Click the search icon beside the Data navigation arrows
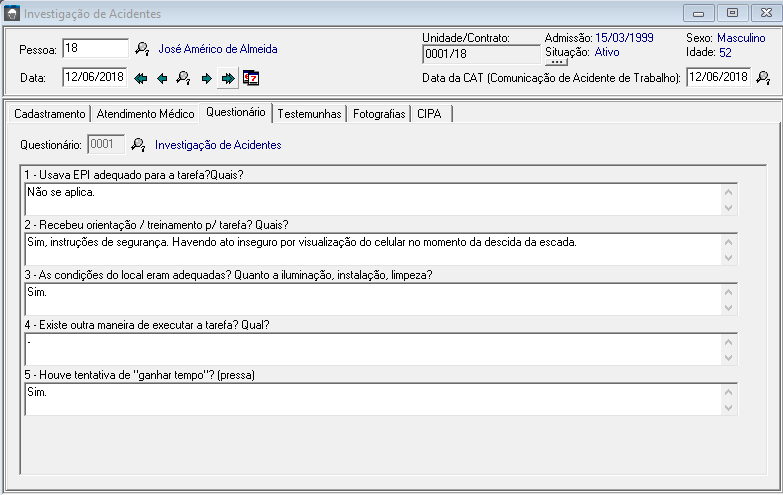 point(183,78)
